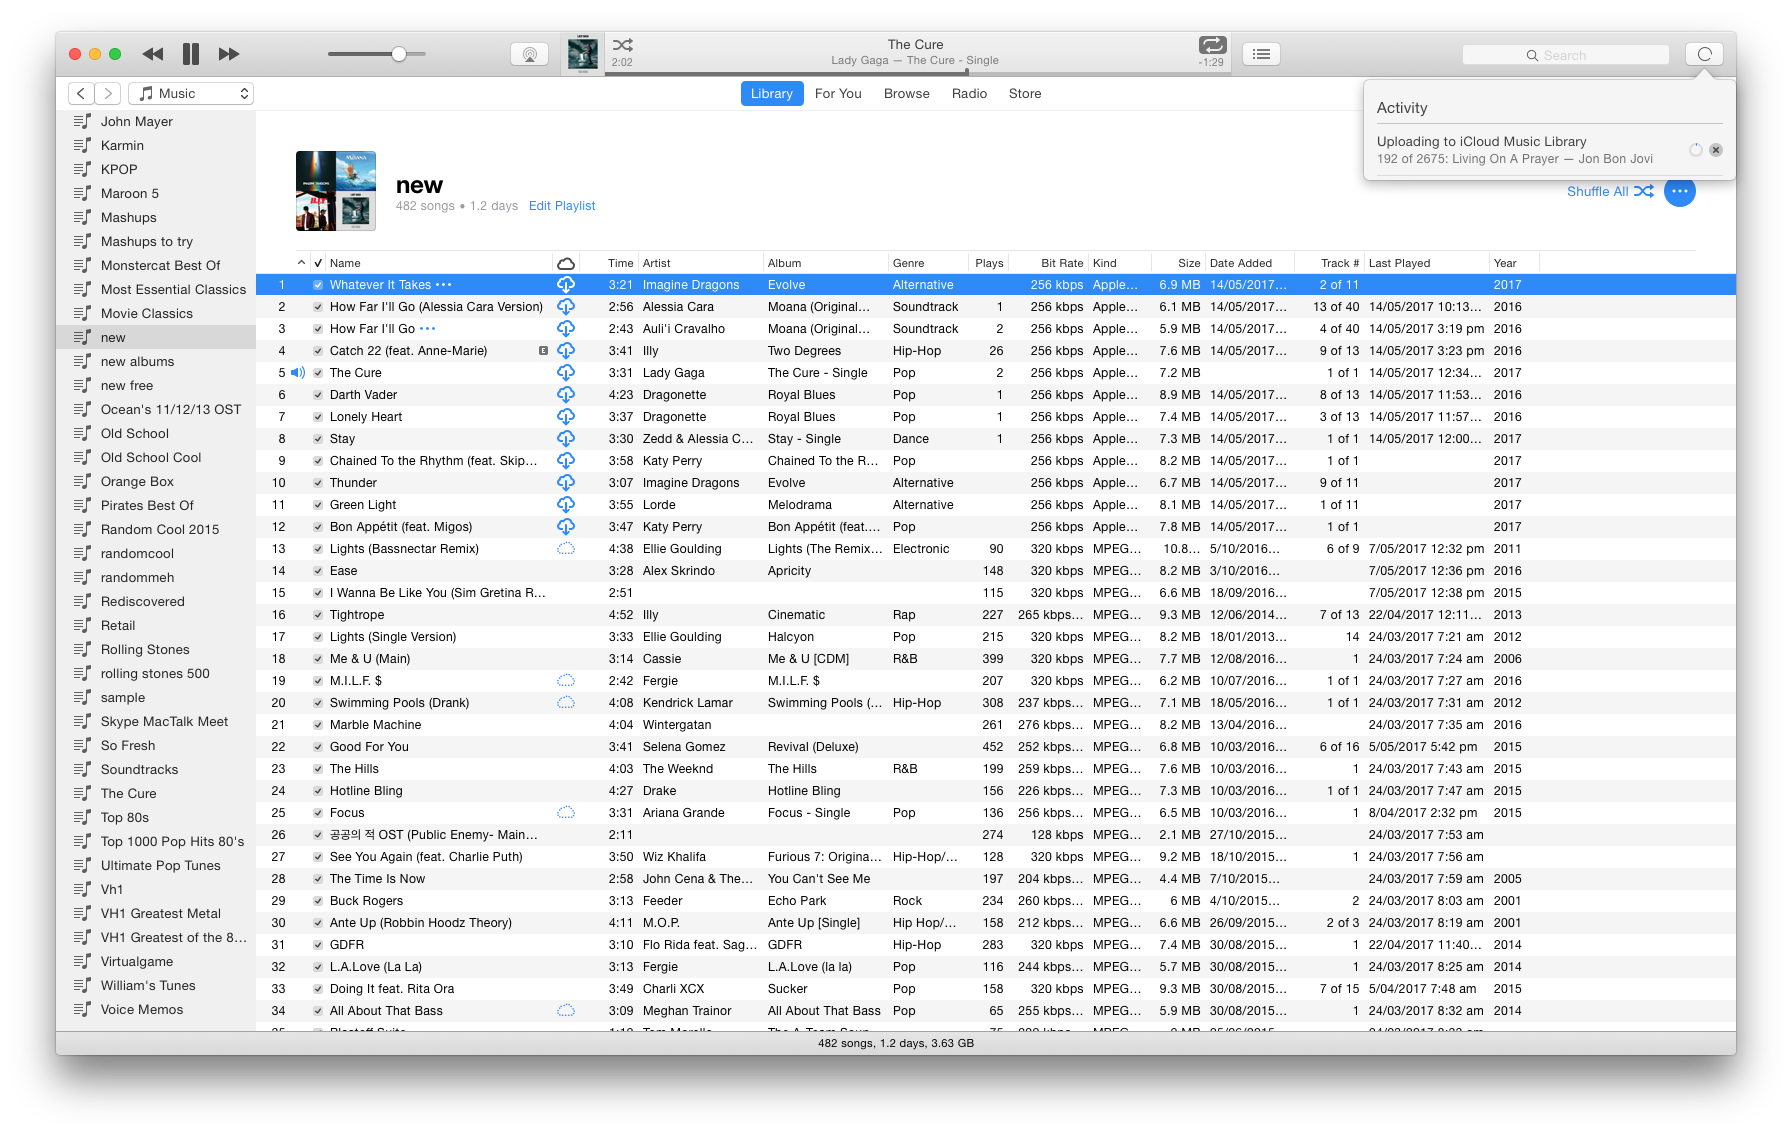
Task: Open the blue more options button
Action: point(1680,191)
